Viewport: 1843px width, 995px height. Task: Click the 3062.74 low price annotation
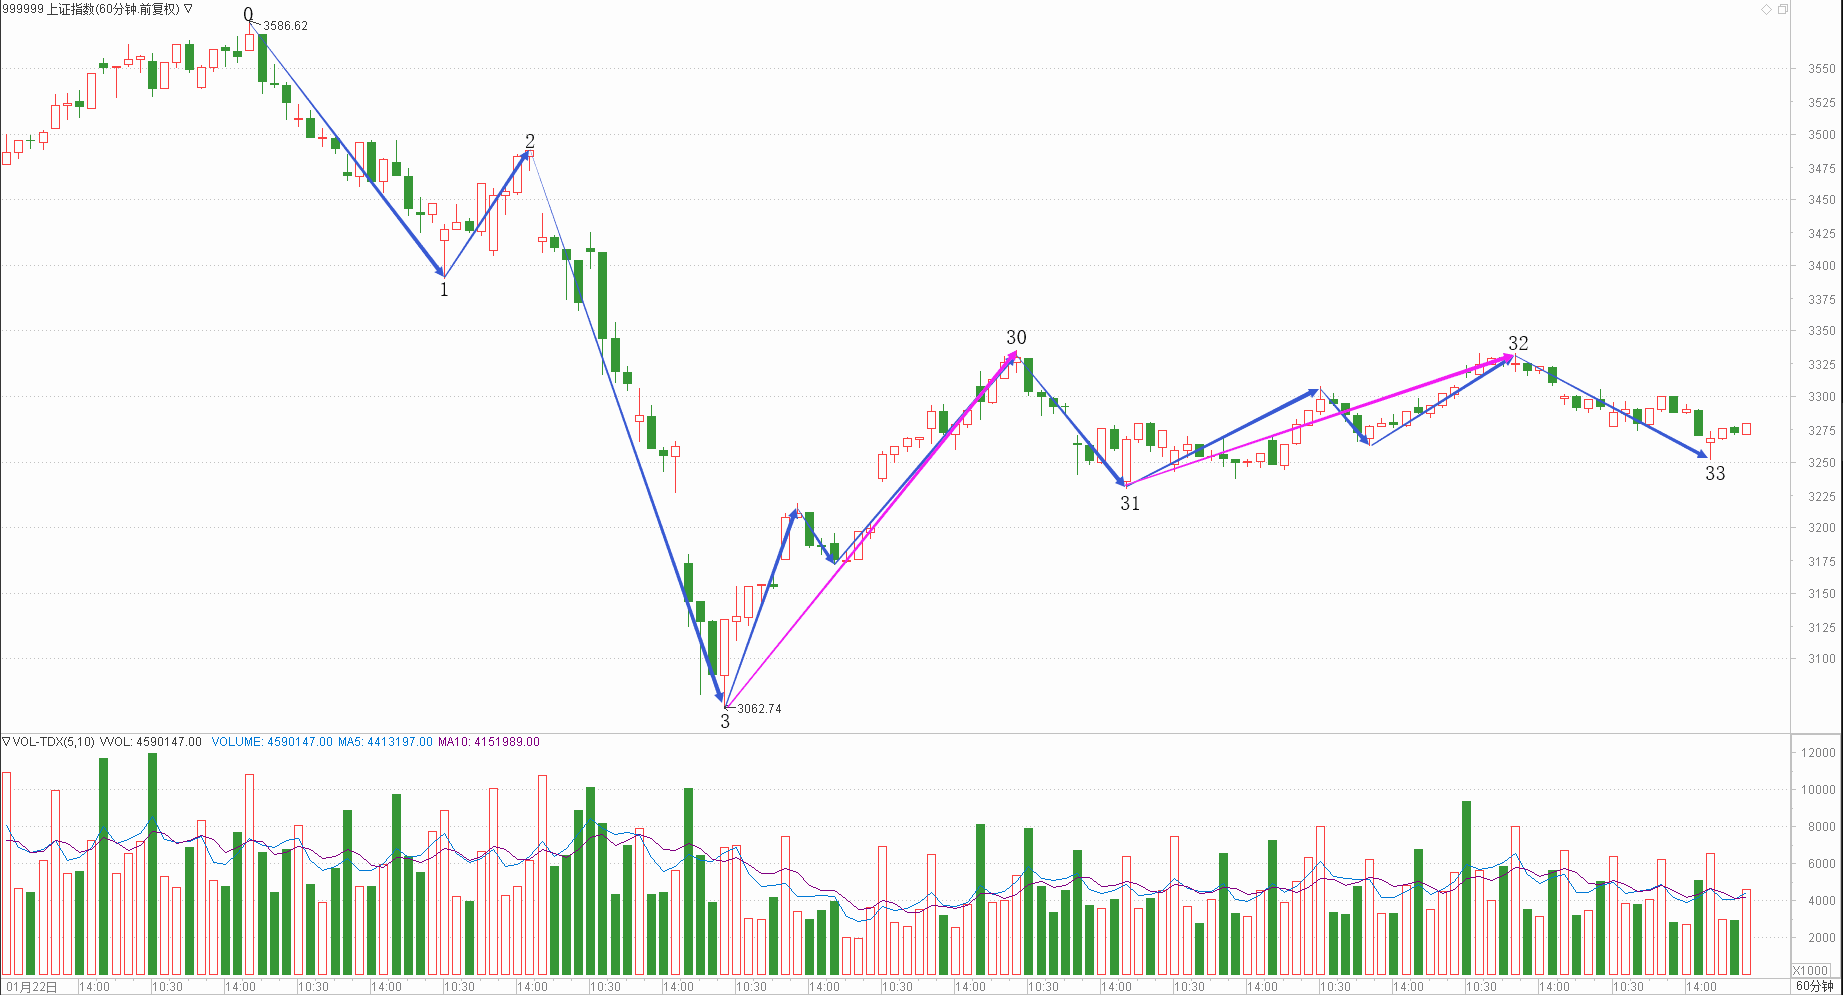[x=759, y=709]
